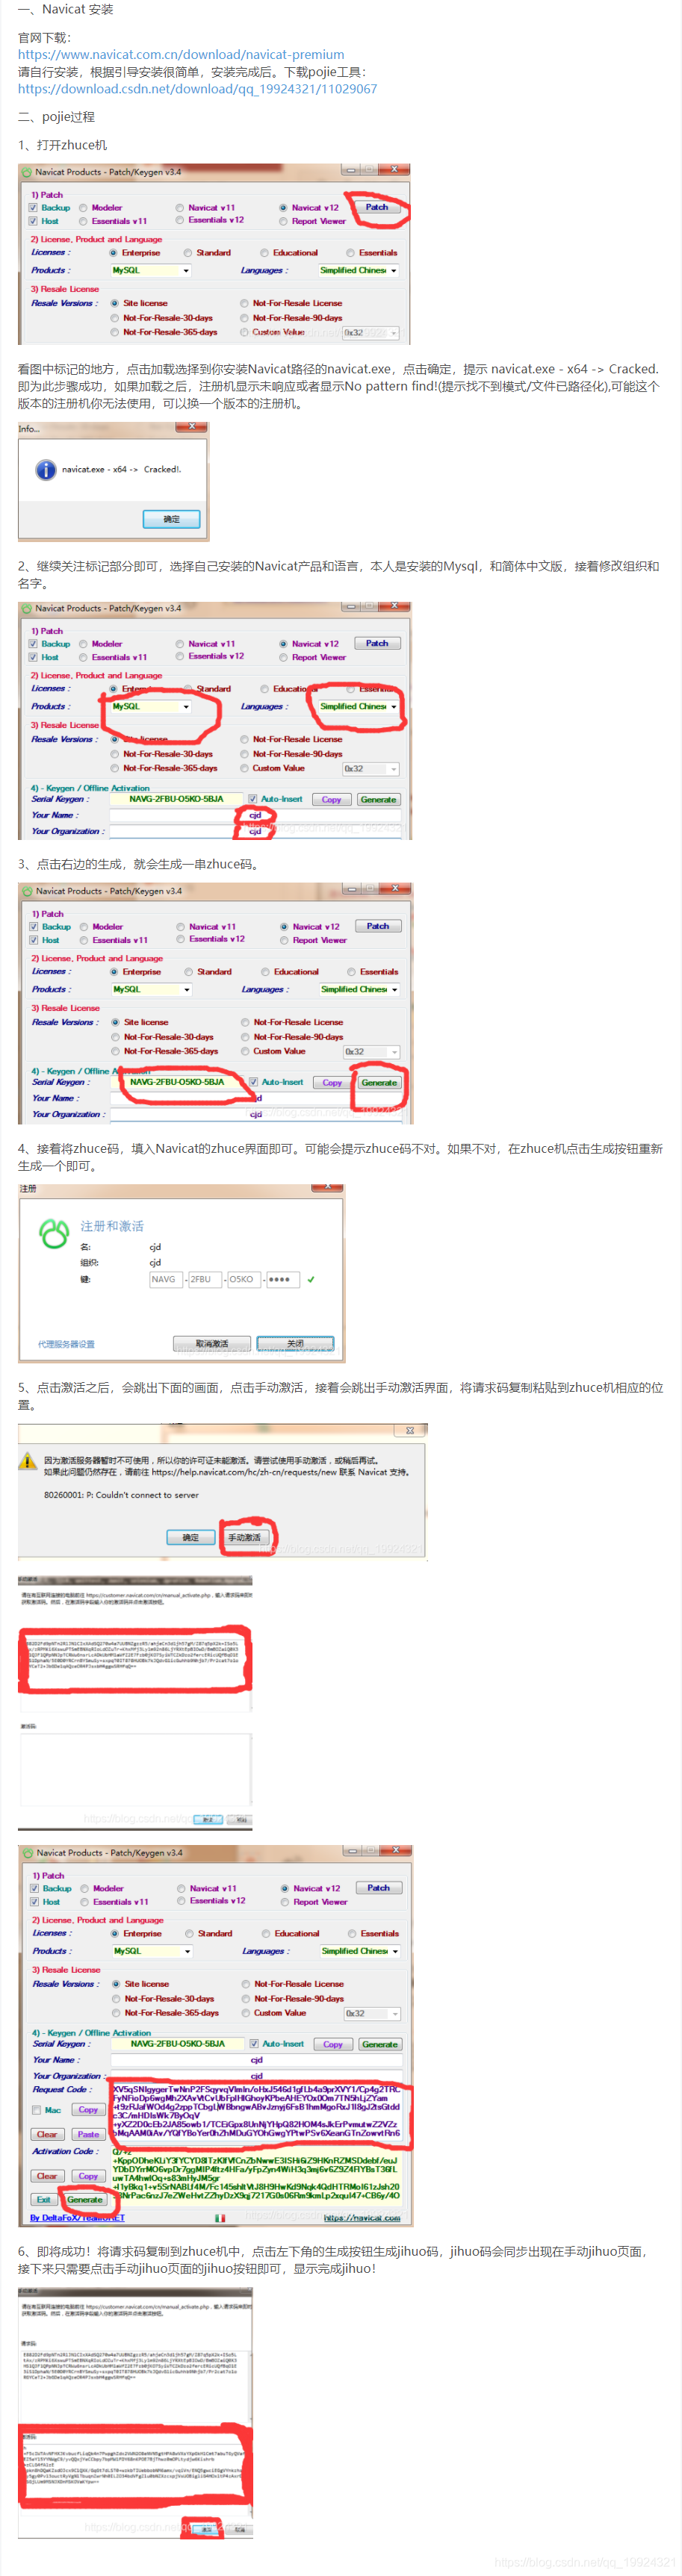The height and width of the screenshot is (2576, 682).
Task: Open the MySQL Products dropdown in step 3 keygen
Action: point(151,989)
